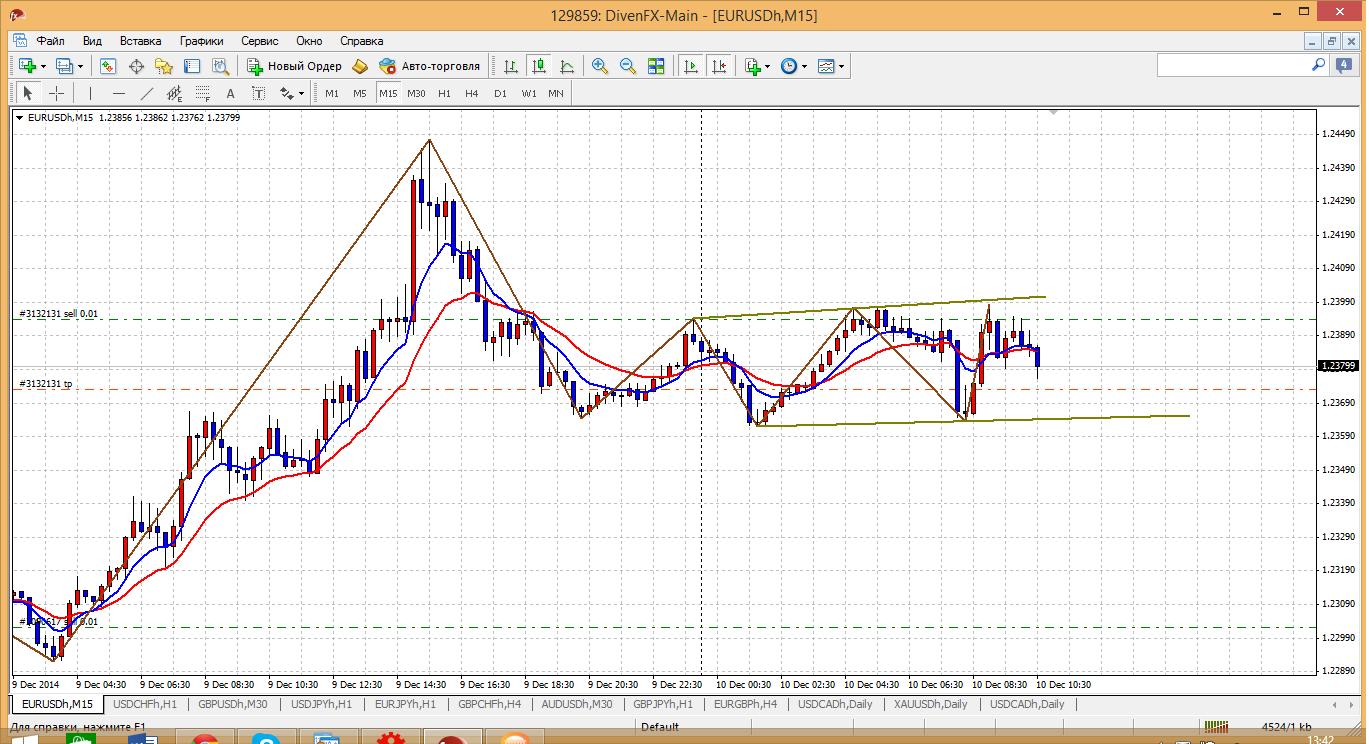Switch chart display to line chart mode
The width and height of the screenshot is (1369, 744).
[x=567, y=66]
